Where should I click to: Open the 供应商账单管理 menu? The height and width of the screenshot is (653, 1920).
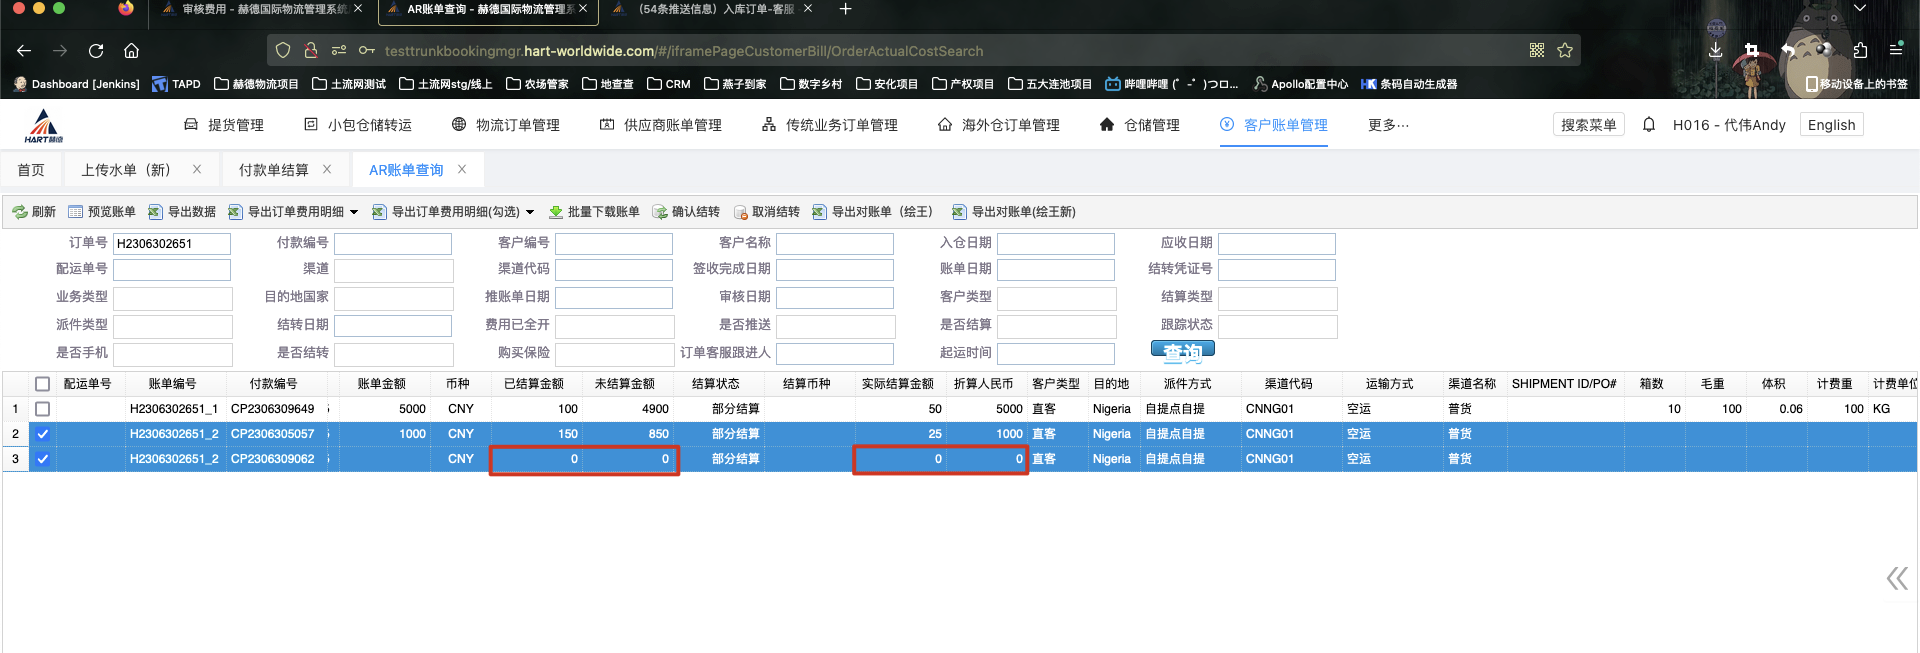(x=661, y=125)
